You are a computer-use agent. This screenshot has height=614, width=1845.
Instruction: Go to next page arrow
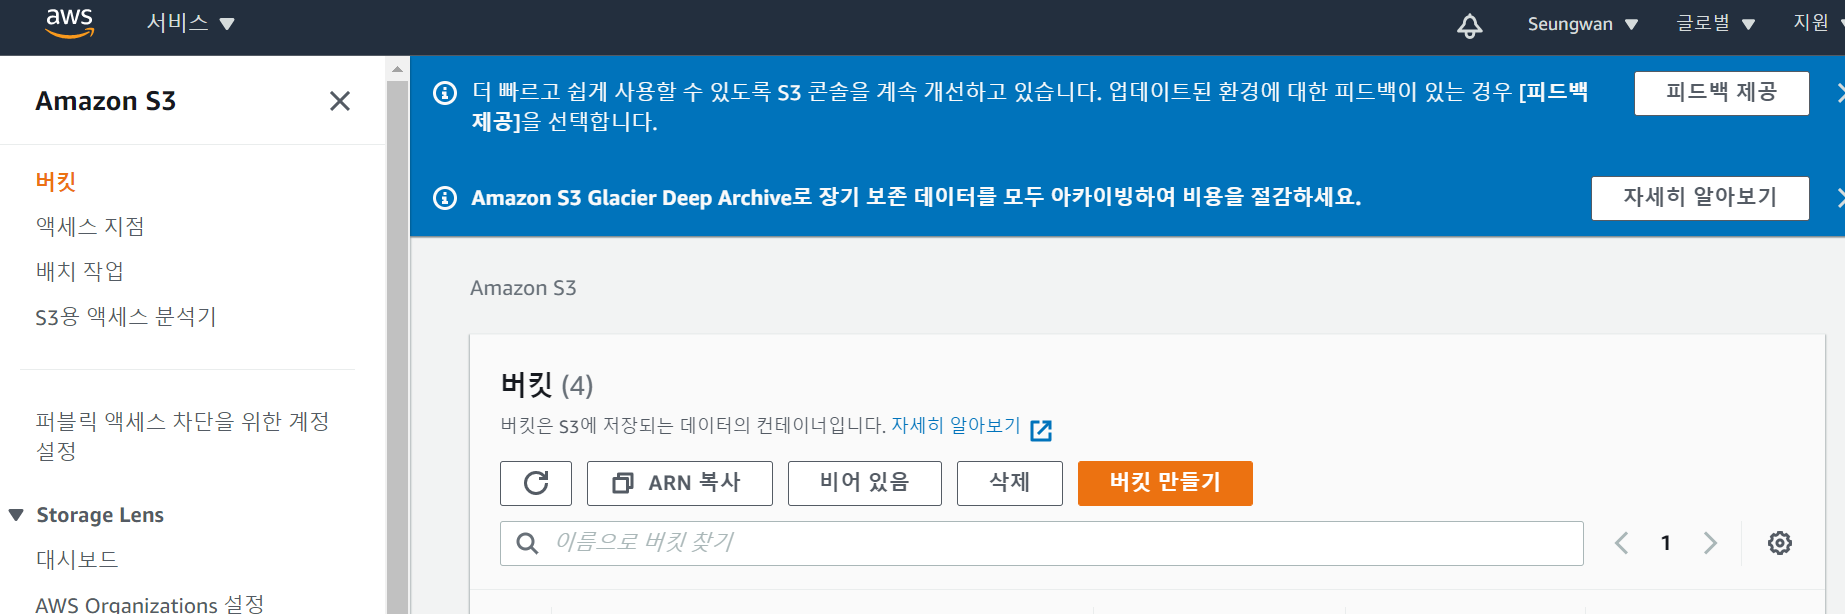click(x=1710, y=543)
